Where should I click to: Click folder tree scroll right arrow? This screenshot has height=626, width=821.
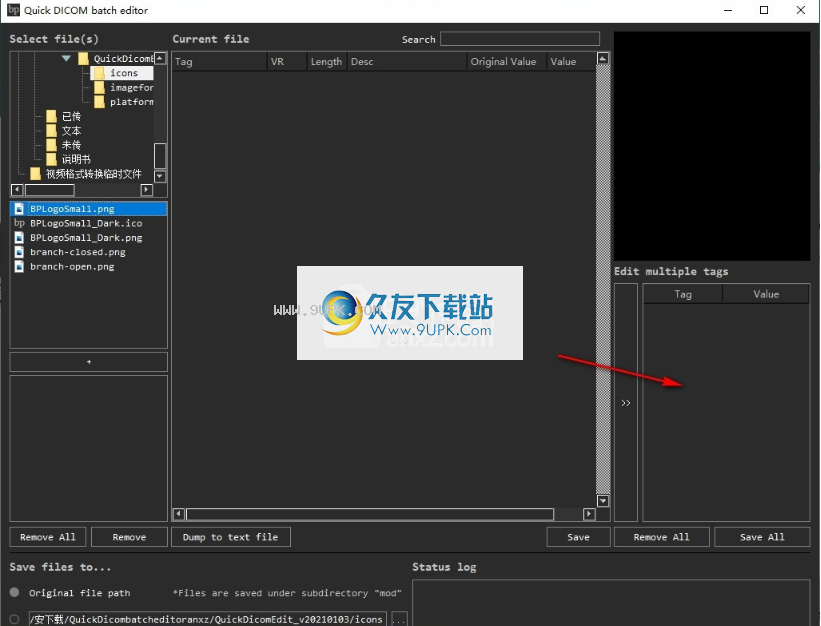tap(147, 189)
